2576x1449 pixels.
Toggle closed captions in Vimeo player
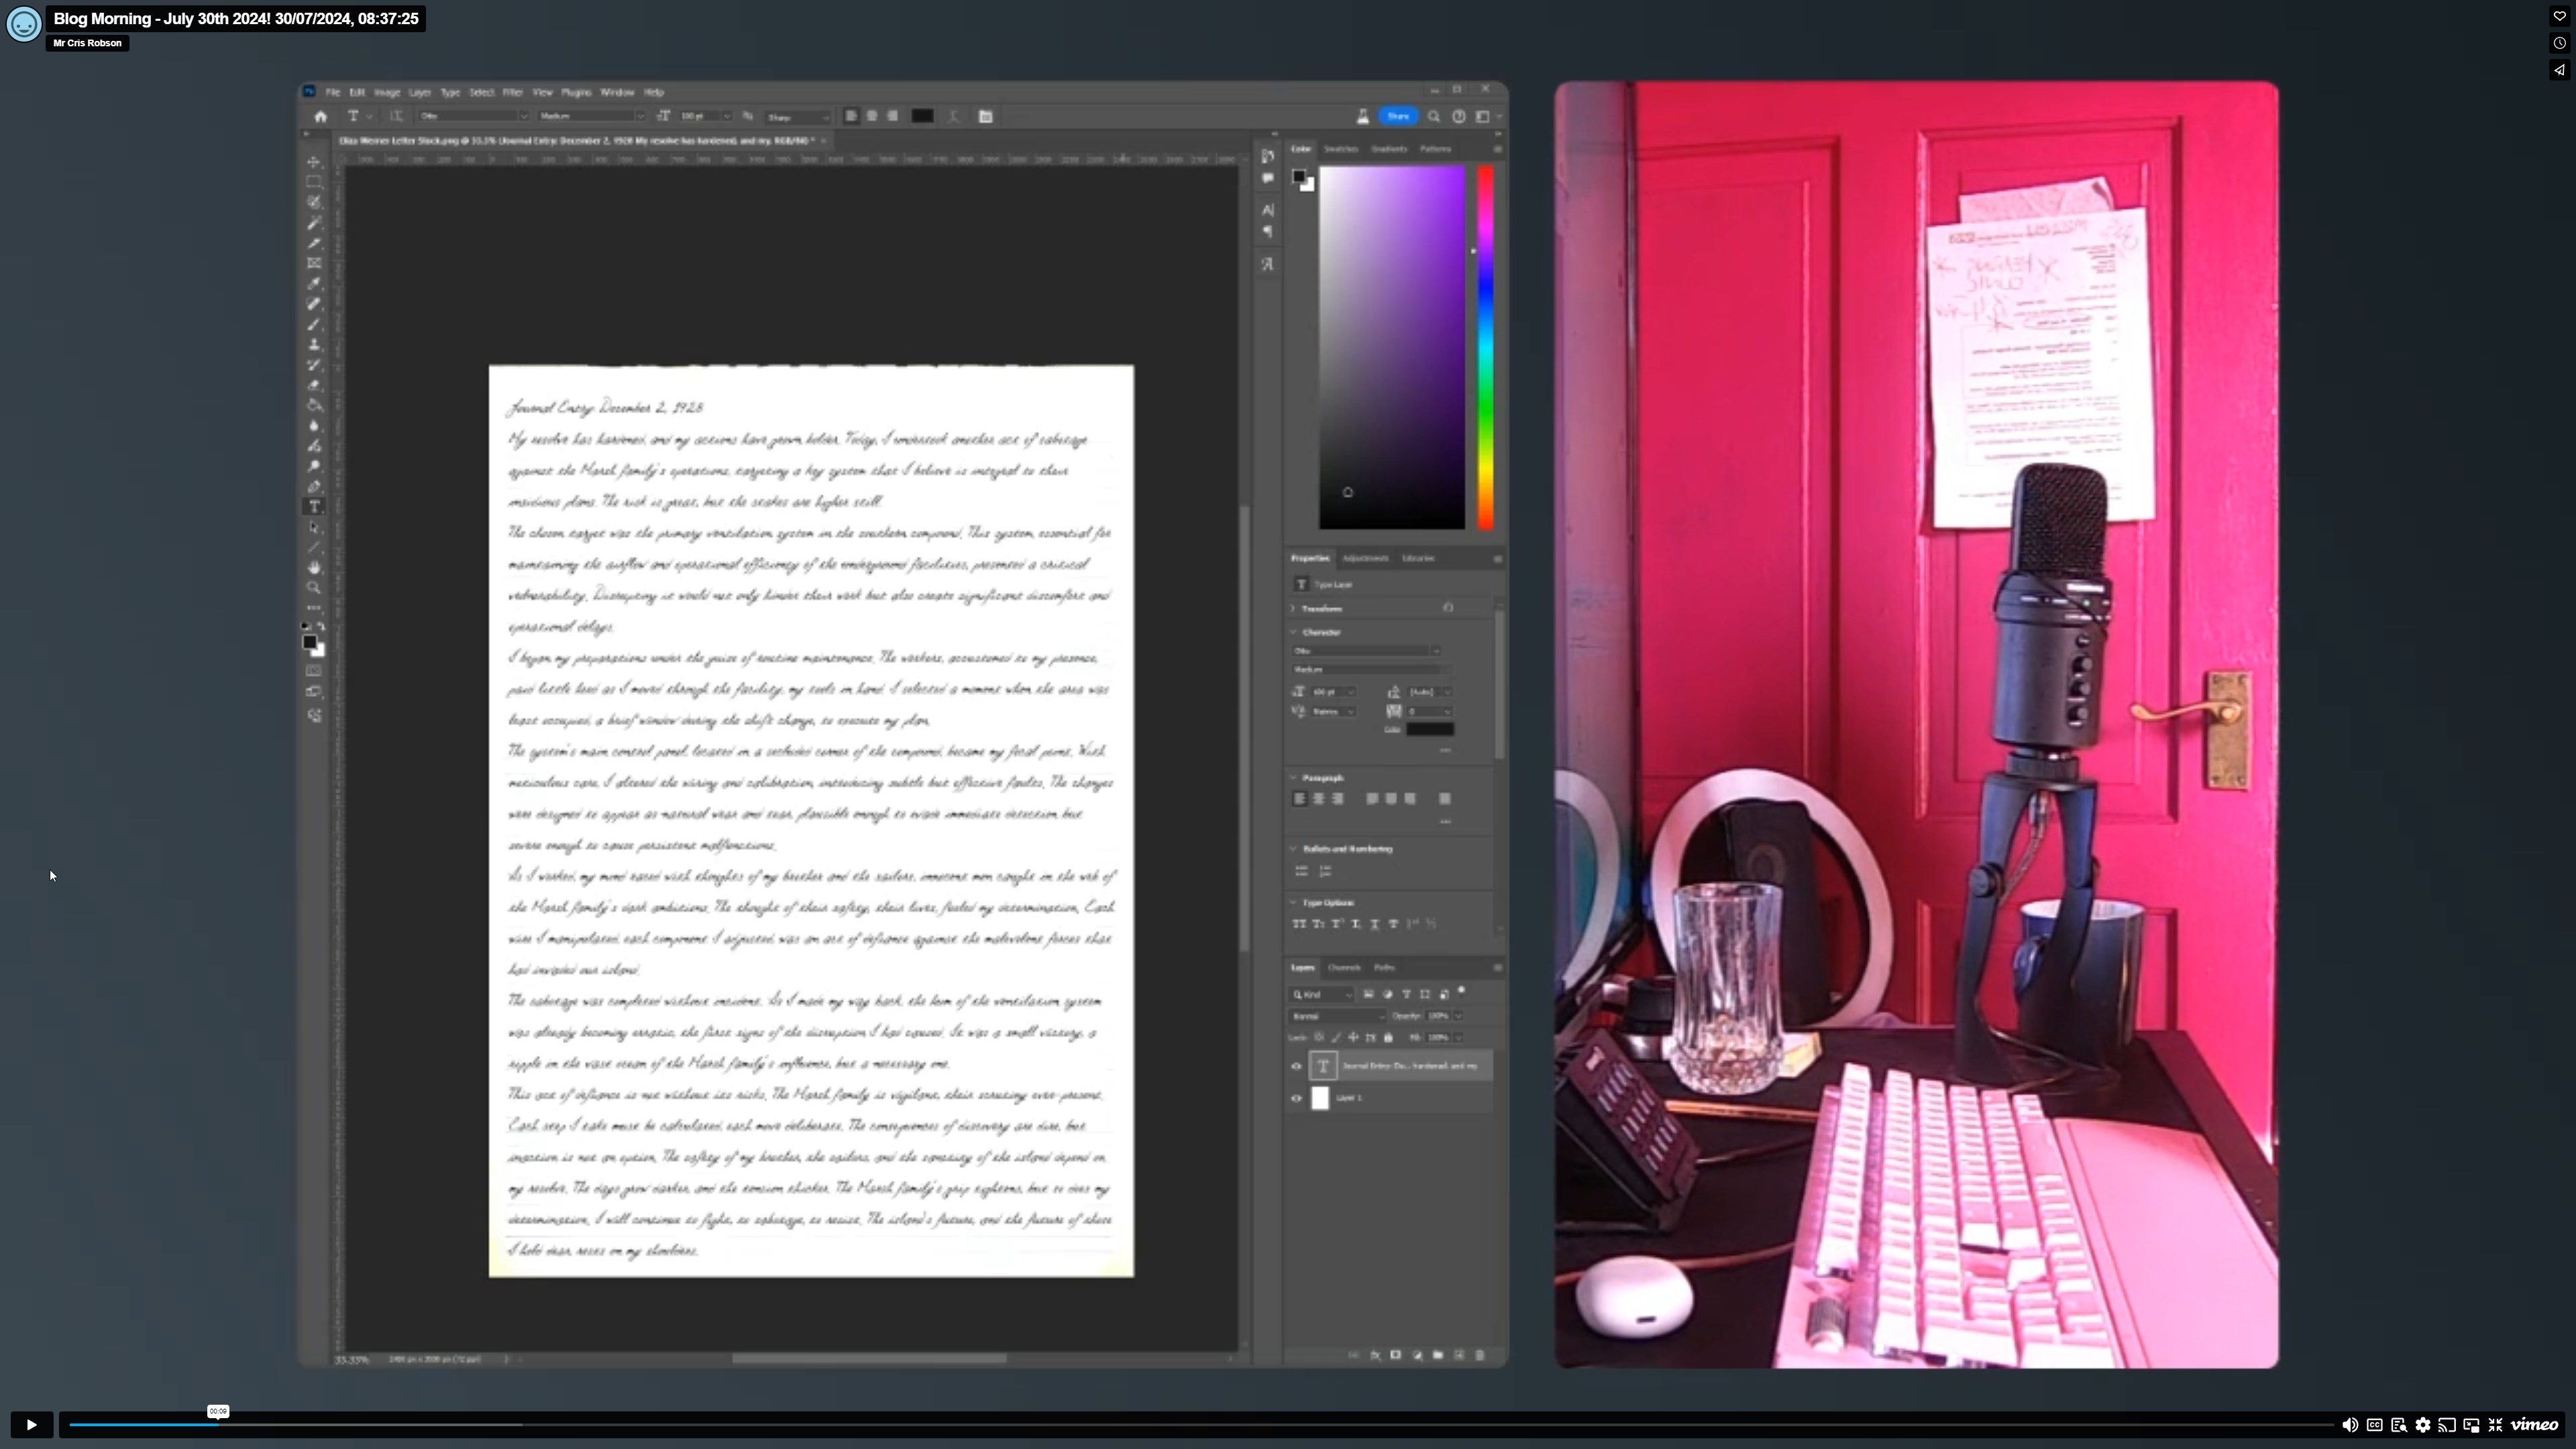tap(2375, 1425)
